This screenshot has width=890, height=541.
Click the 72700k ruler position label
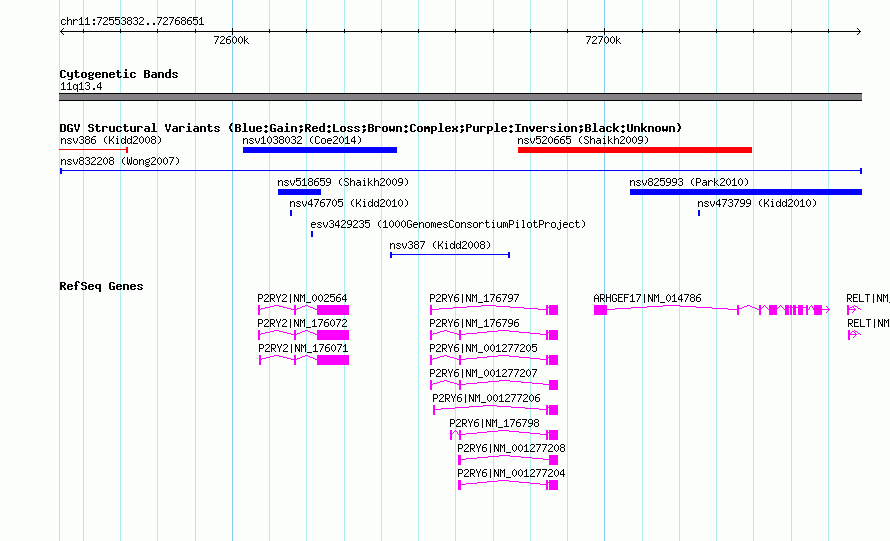(603, 40)
